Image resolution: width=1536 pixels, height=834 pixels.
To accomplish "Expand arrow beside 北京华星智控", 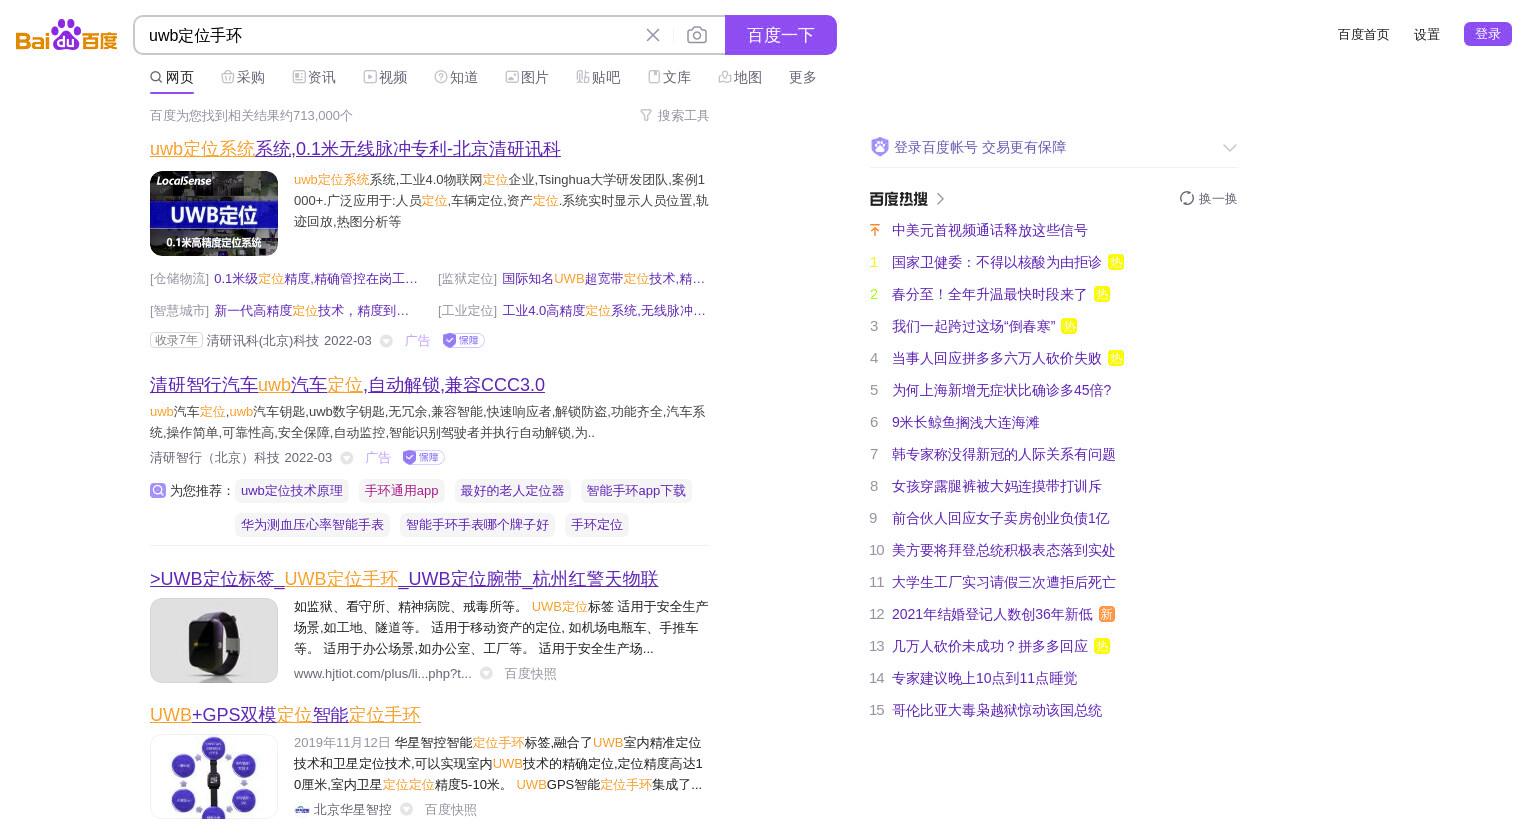I will pyautogui.click(x=406, y=810).
